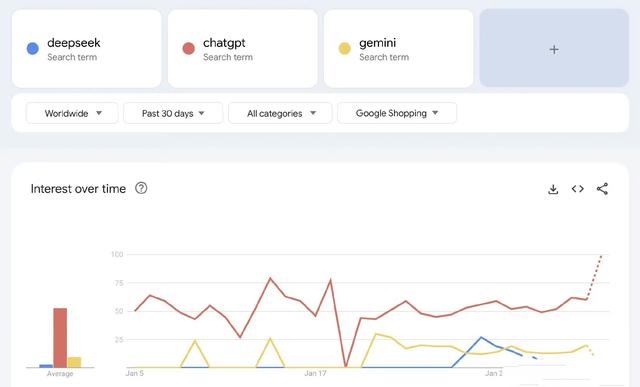Click the blue deepseek color dot
640x387 pixels.
[x=33, y=49]
